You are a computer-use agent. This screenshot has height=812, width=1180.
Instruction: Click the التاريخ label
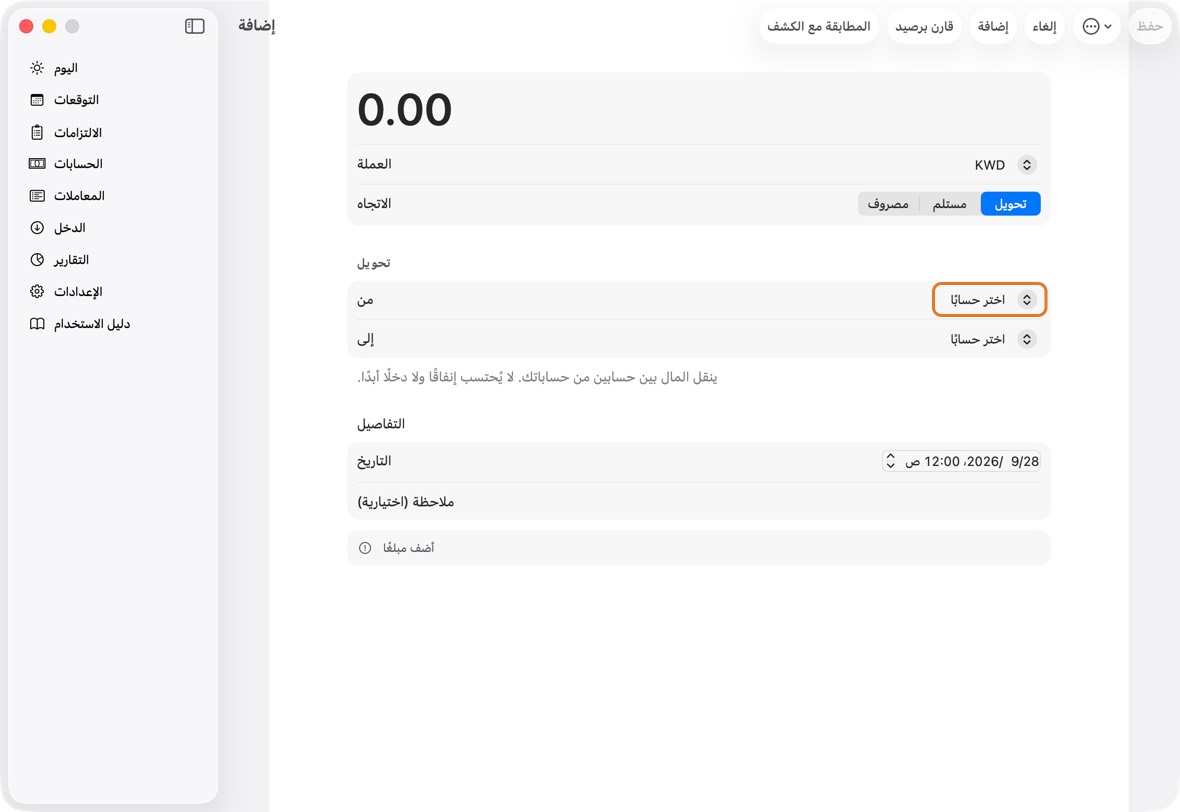pyautogui.click(x=374, y=461)
